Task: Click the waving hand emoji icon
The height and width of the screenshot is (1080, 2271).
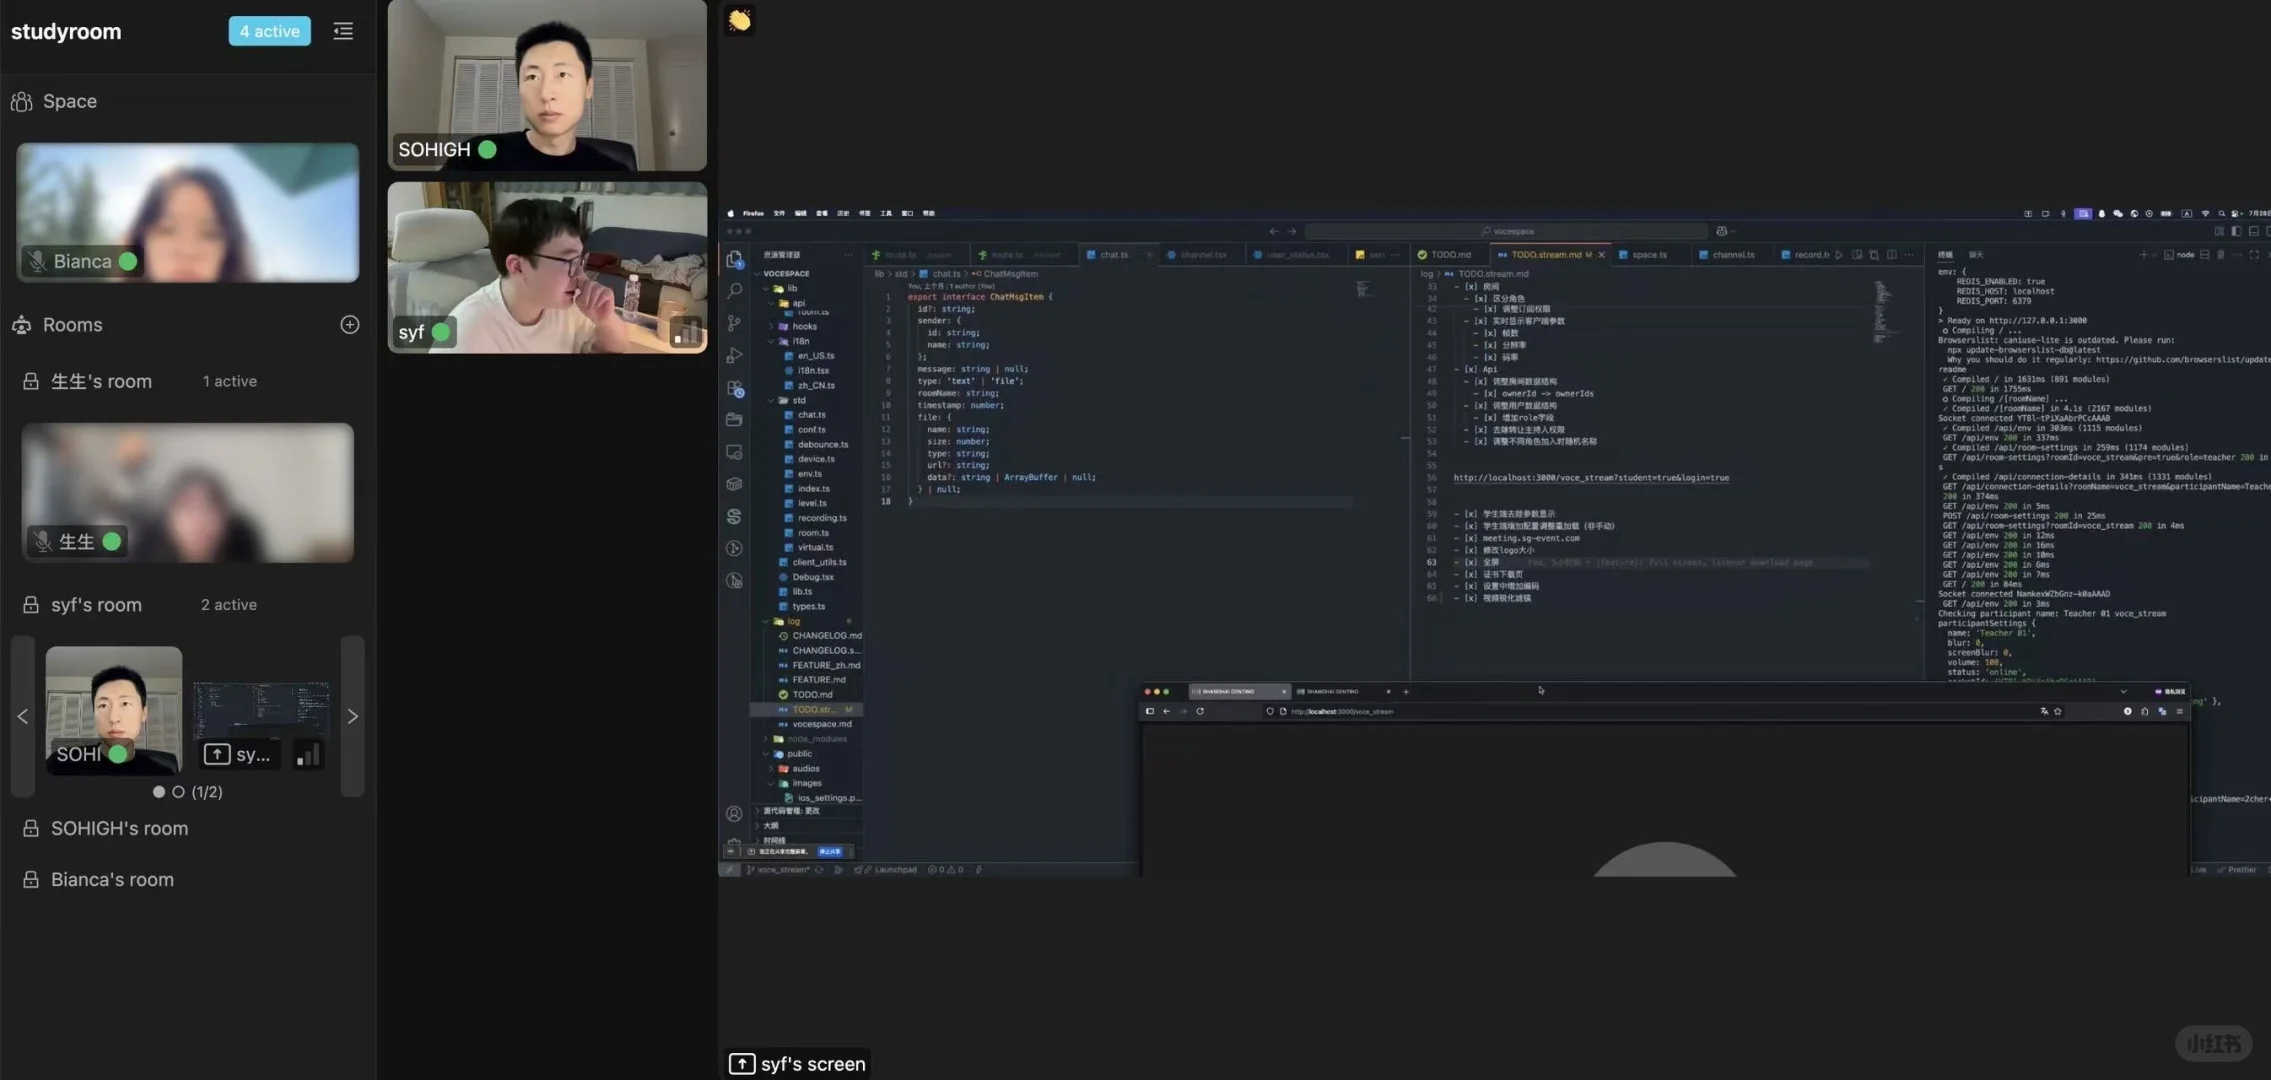Action: [x=739, y=20]
